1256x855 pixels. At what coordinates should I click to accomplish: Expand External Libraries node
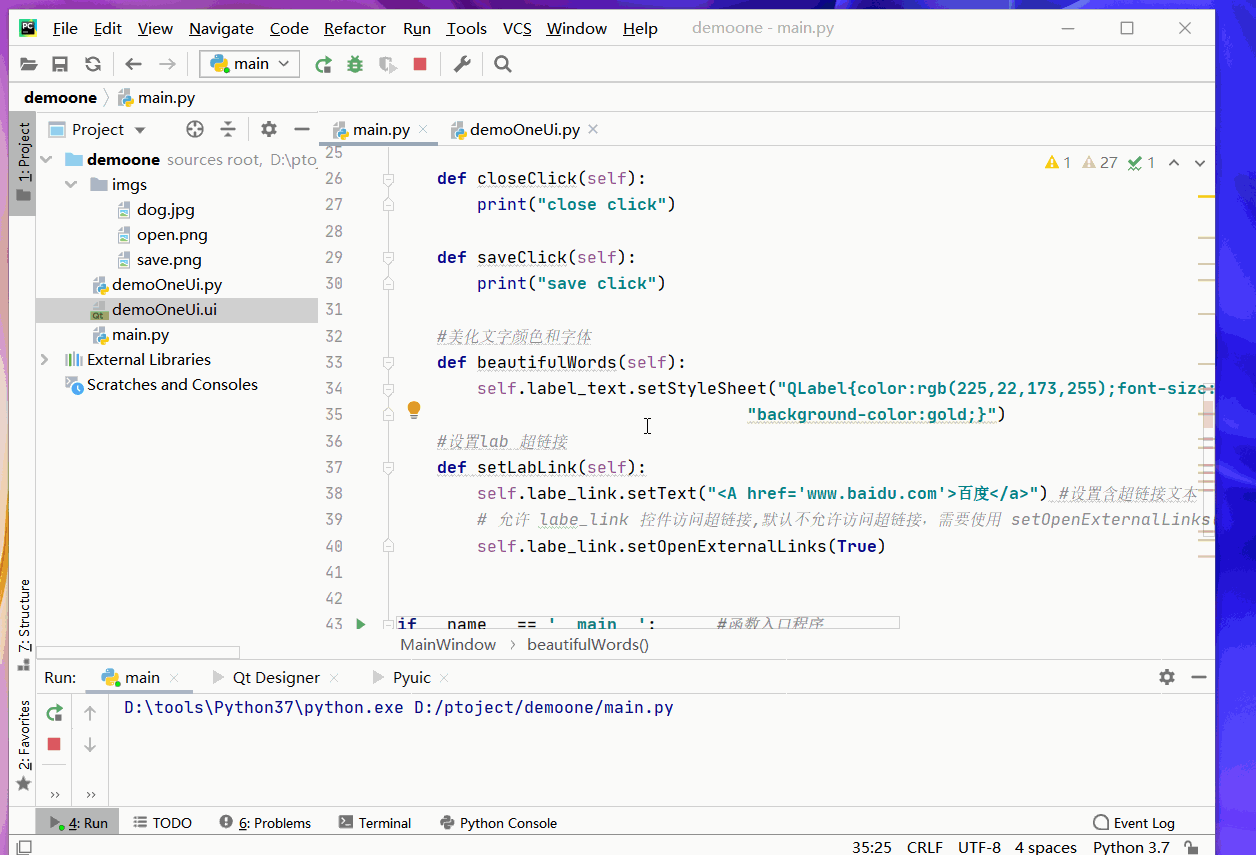click(x=45, y=360)
